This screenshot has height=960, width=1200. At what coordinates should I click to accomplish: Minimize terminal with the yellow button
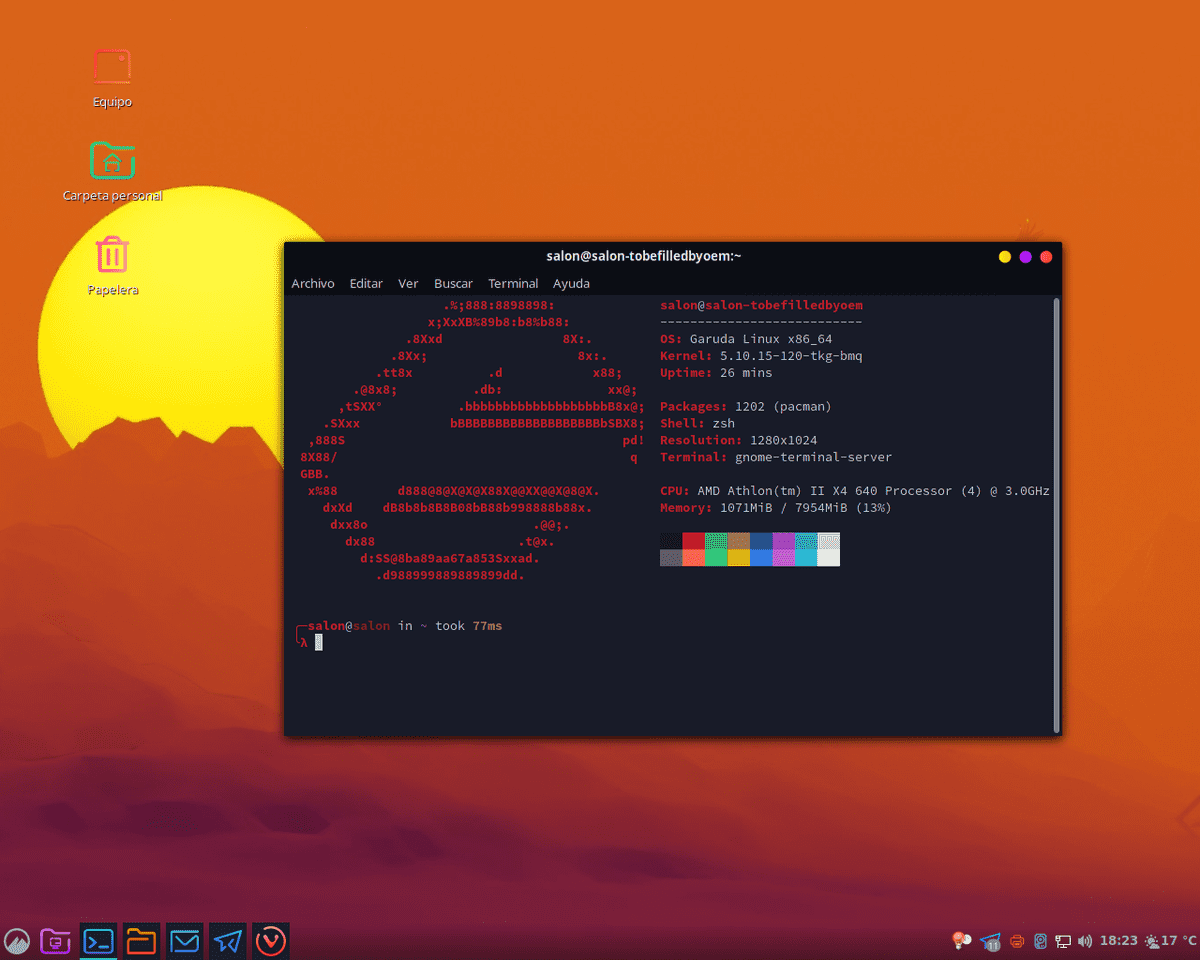click(1005, 257)
